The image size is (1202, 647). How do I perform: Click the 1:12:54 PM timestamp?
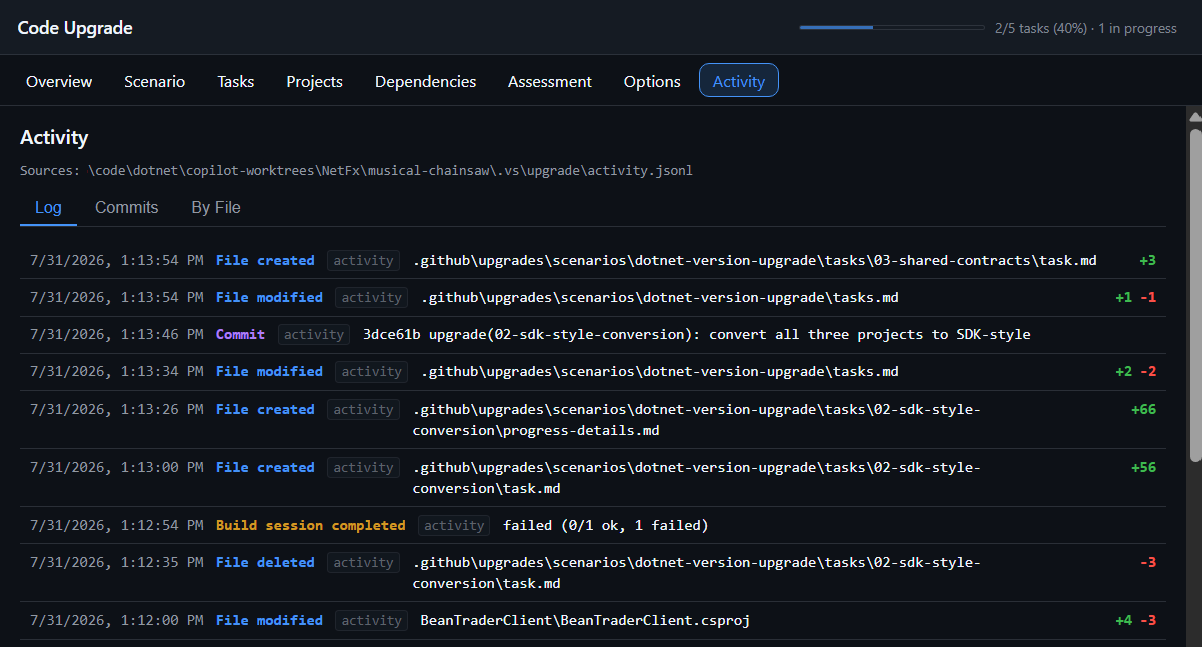click(x=117, y=525)
